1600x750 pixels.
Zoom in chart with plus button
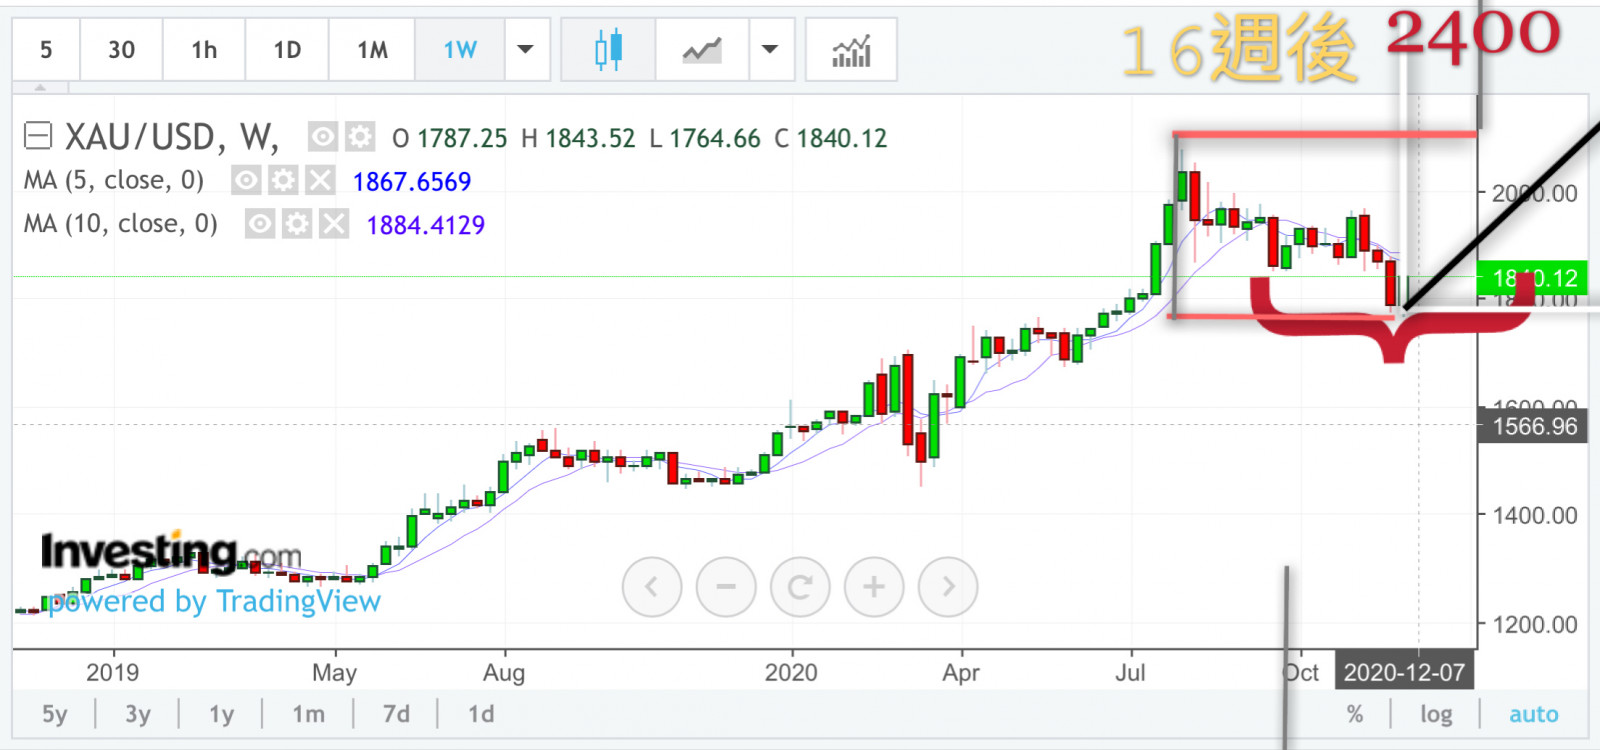[874, 587]
